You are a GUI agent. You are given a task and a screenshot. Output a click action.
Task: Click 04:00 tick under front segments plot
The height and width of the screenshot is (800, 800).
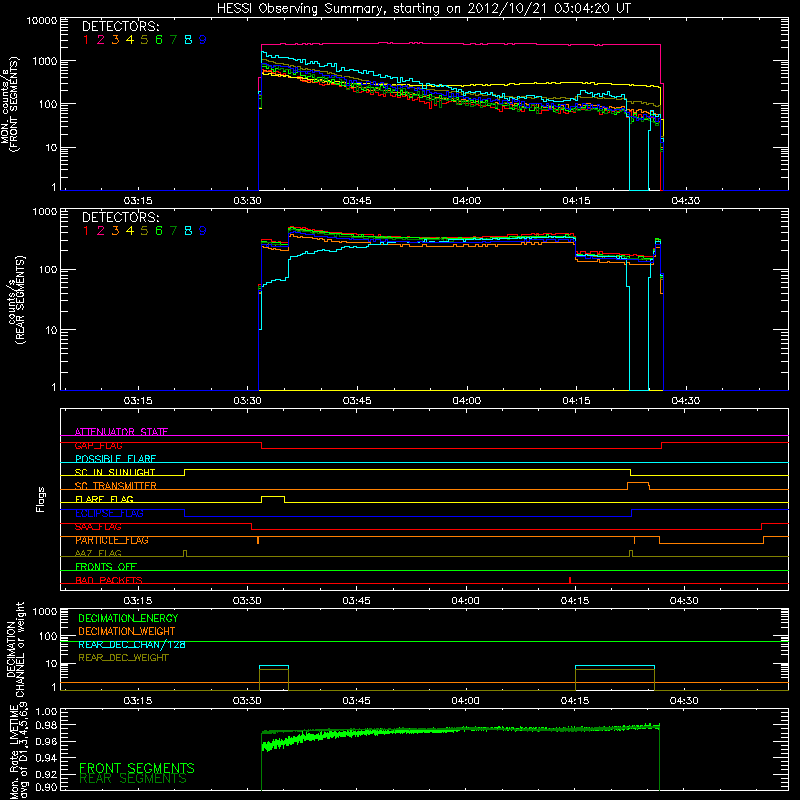[466, 201]
